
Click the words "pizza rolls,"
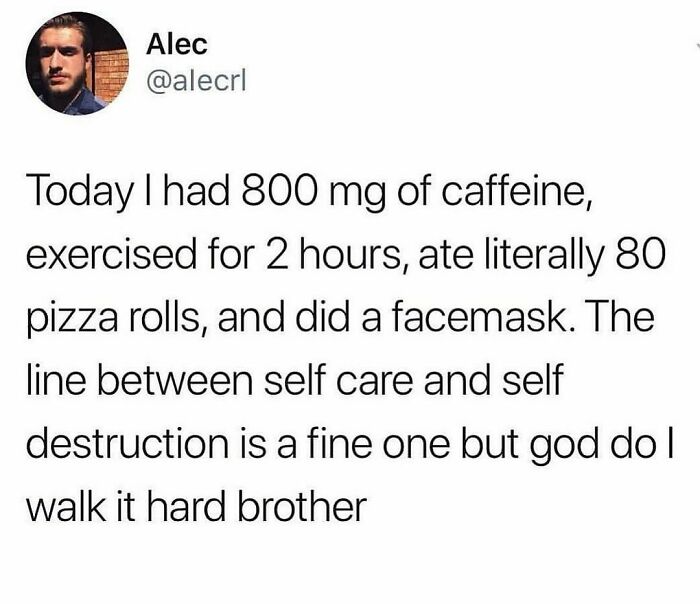118,318
